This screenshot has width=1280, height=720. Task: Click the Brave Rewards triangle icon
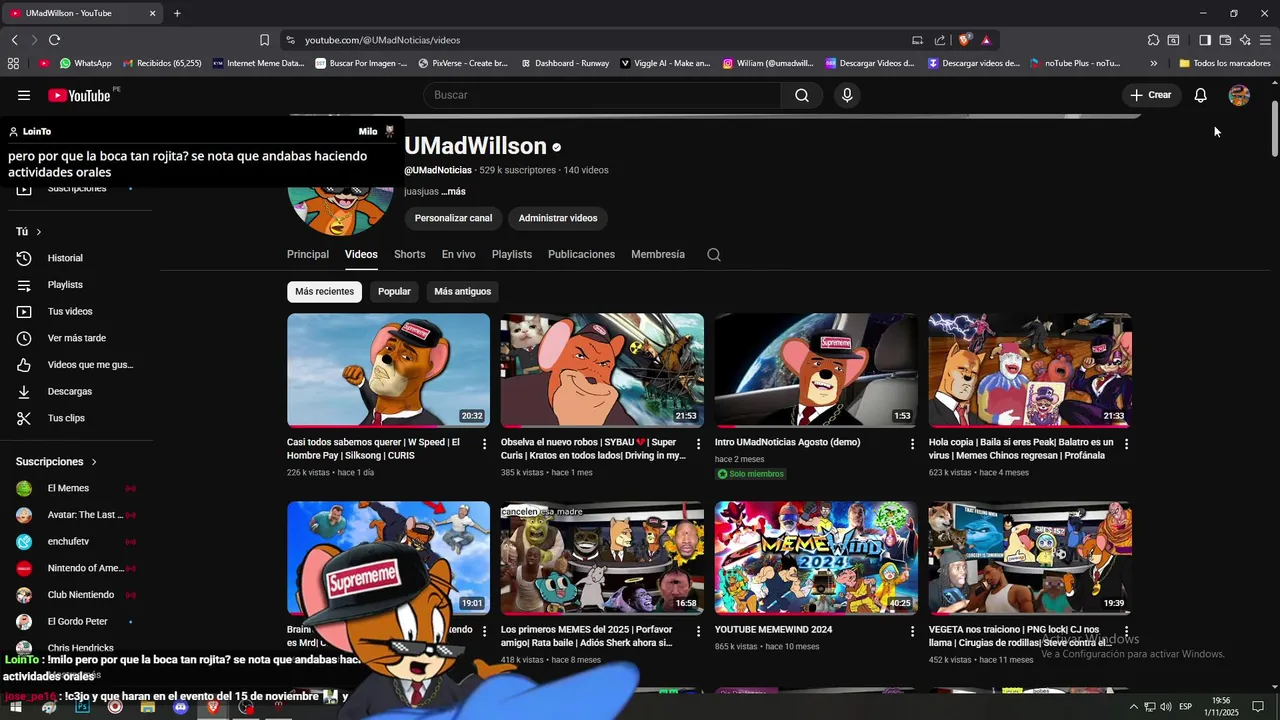[x=986, y=40]
